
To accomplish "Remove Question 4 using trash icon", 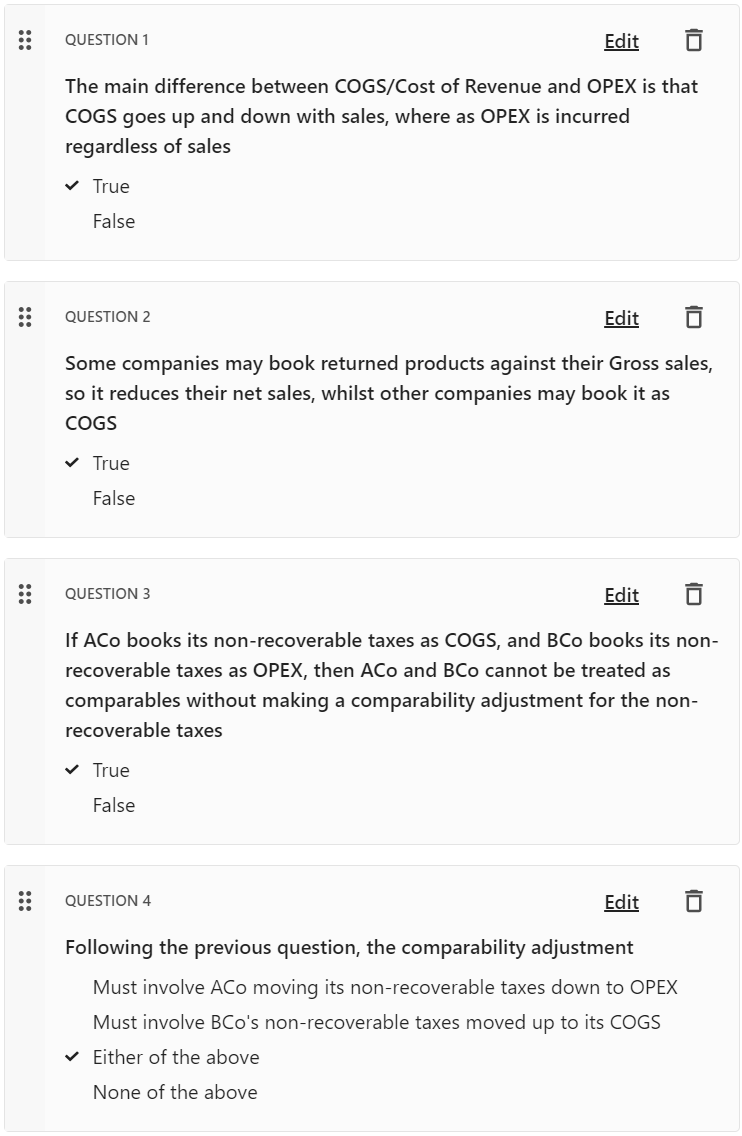I will [693, 901].
